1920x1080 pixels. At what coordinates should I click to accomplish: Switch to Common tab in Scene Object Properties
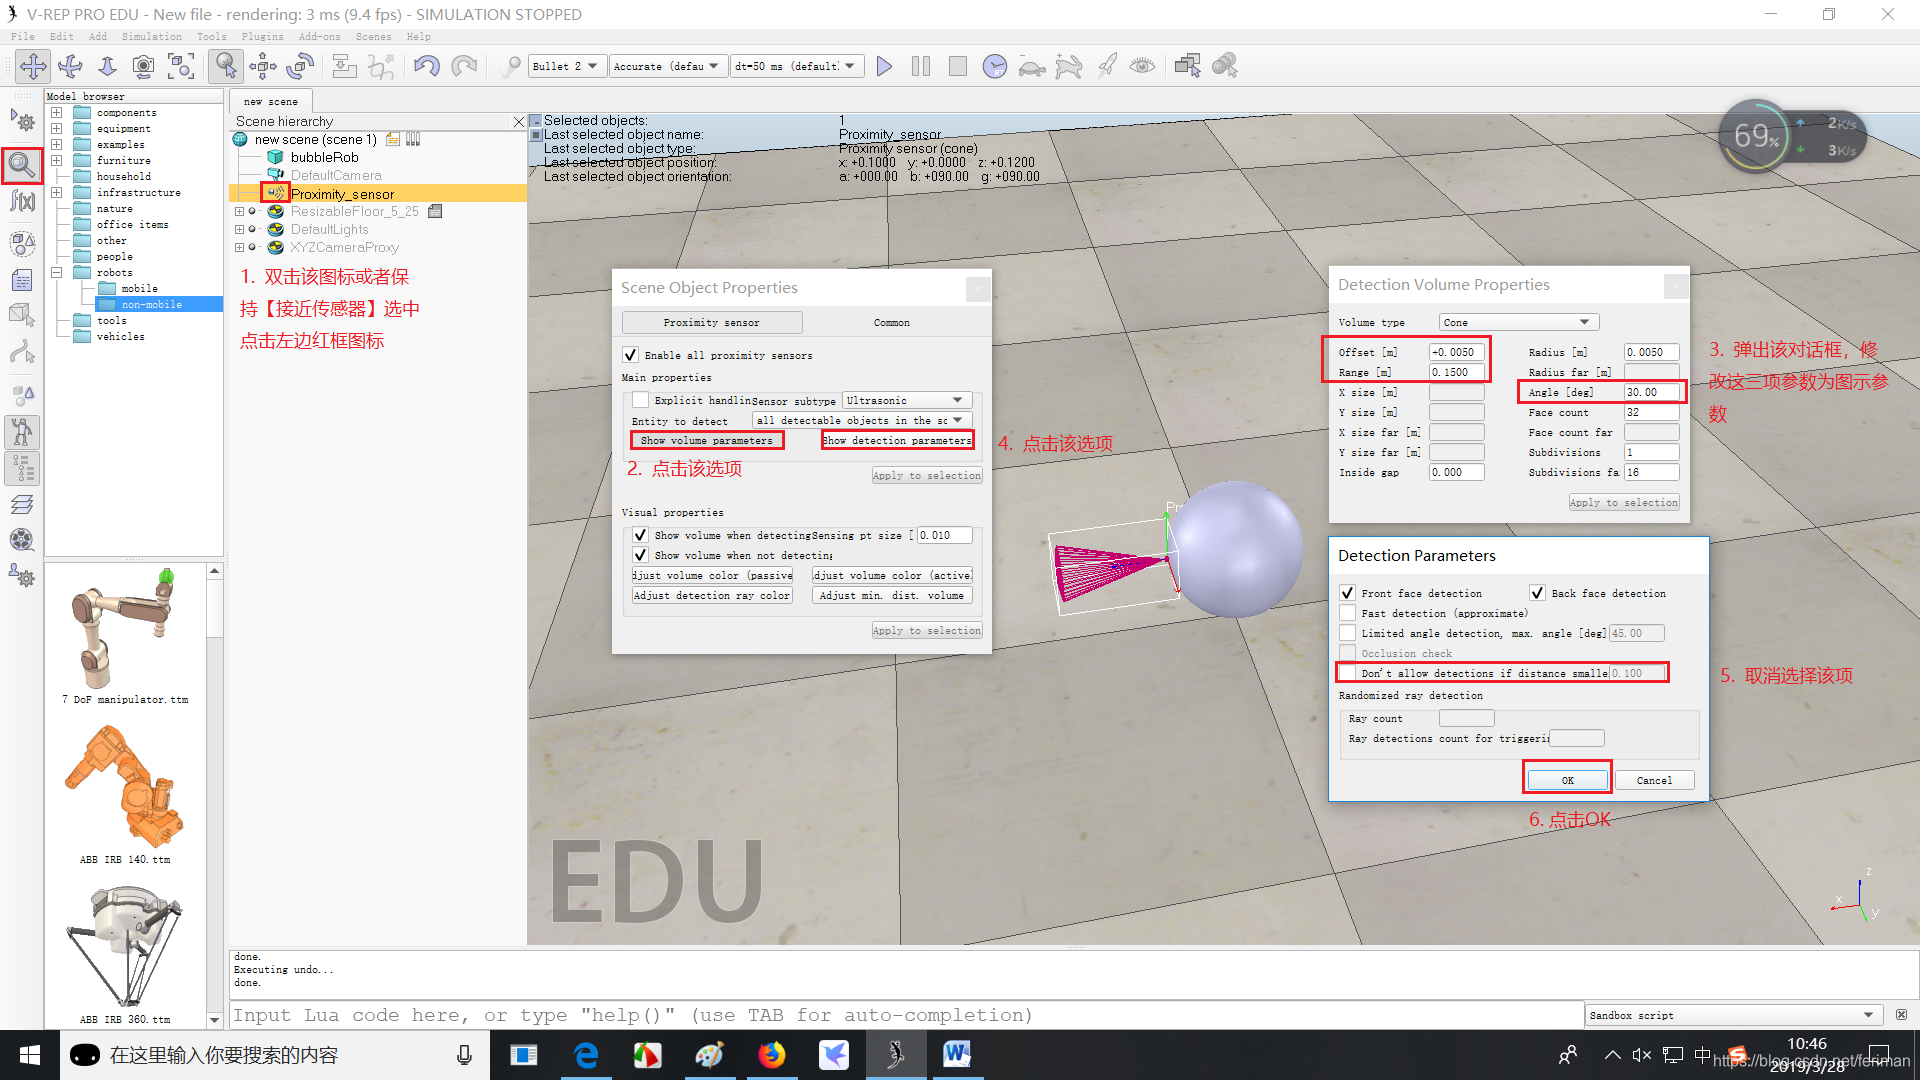pos(891,322)
